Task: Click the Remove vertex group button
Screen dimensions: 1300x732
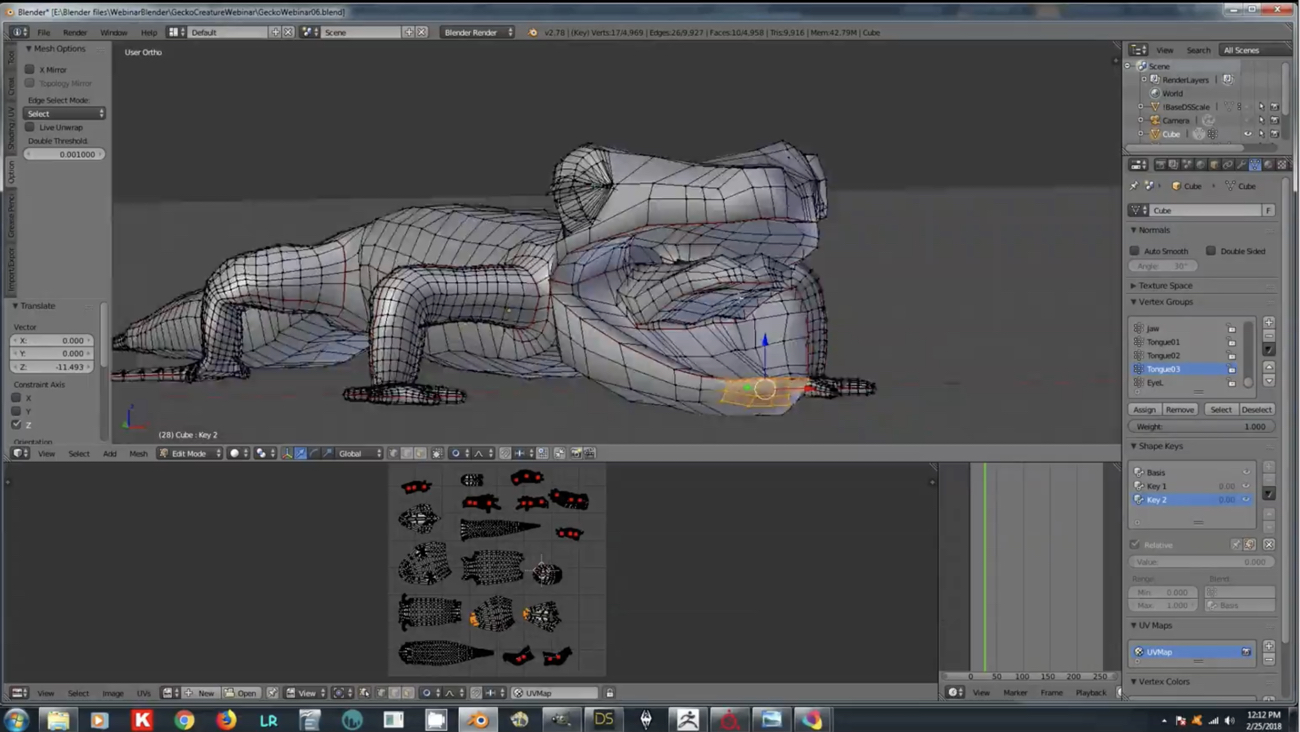Action: tap(1180, 409)
